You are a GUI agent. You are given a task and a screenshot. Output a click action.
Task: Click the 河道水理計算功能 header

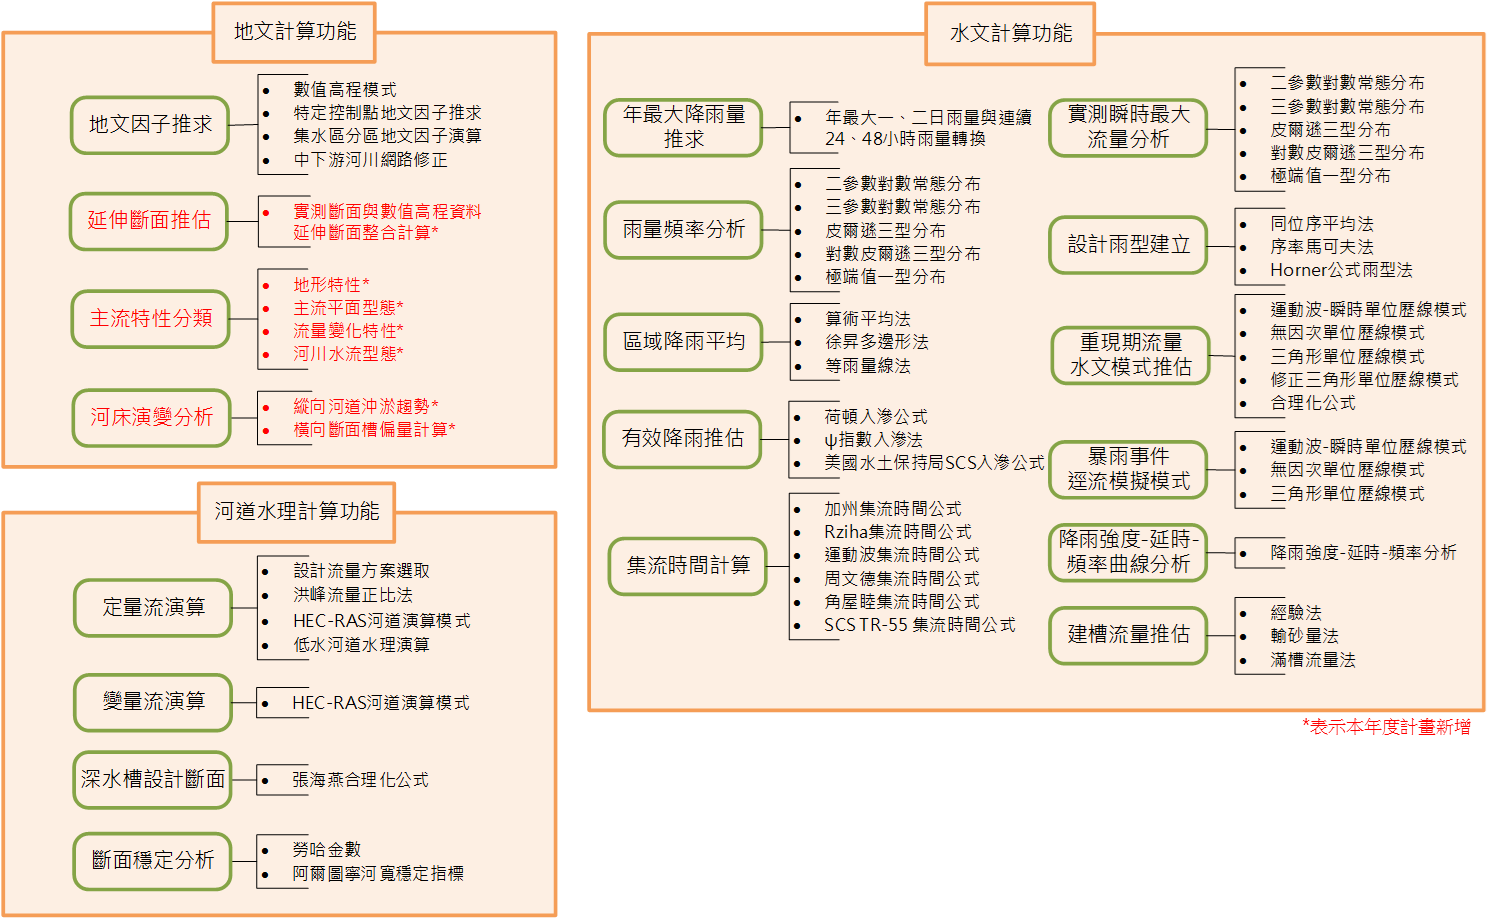pos(296,512)
